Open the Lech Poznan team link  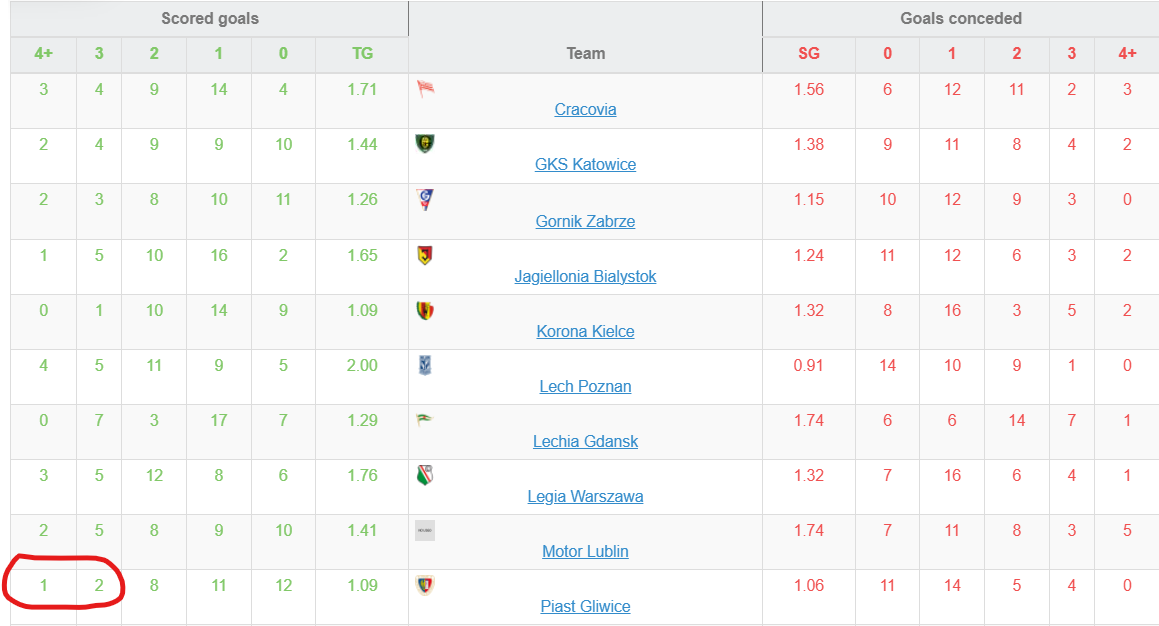pos(585,386)
